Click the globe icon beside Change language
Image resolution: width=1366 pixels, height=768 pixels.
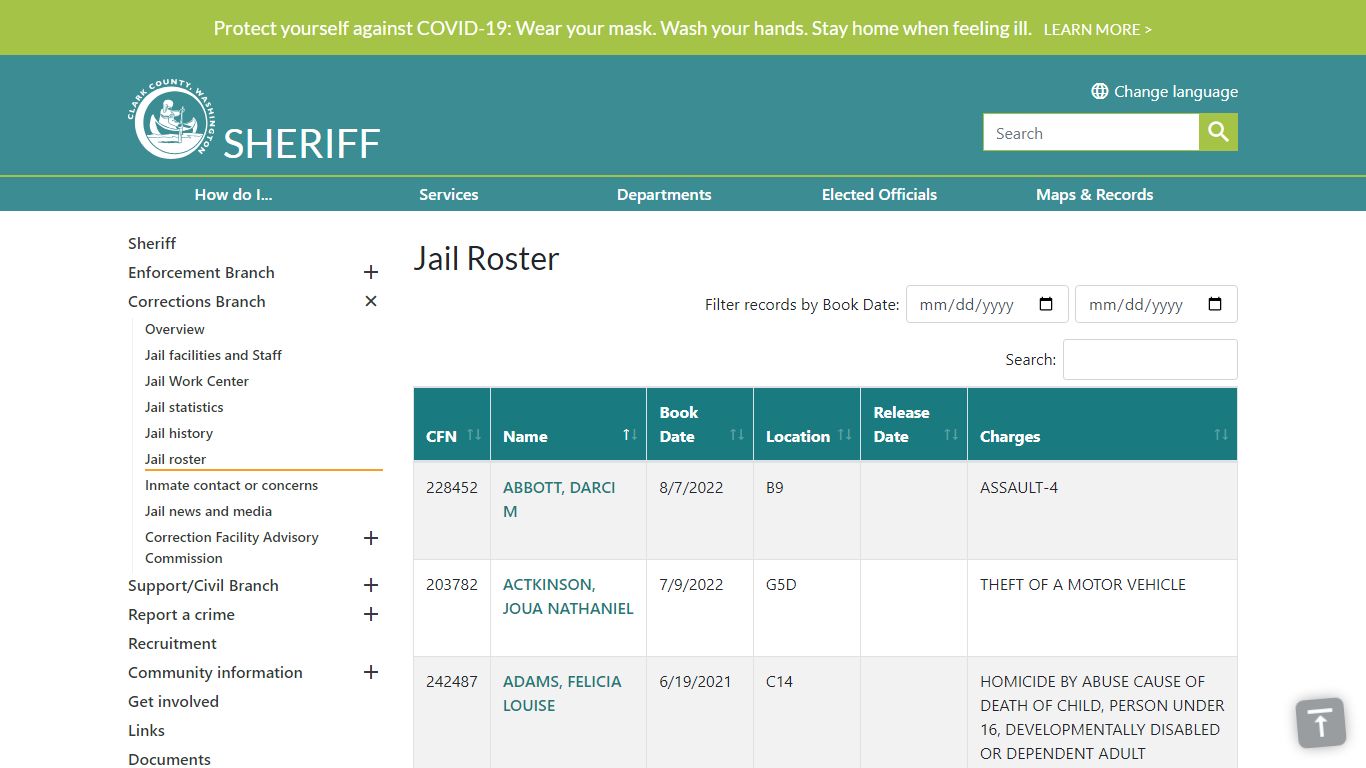pos(1100,91)
